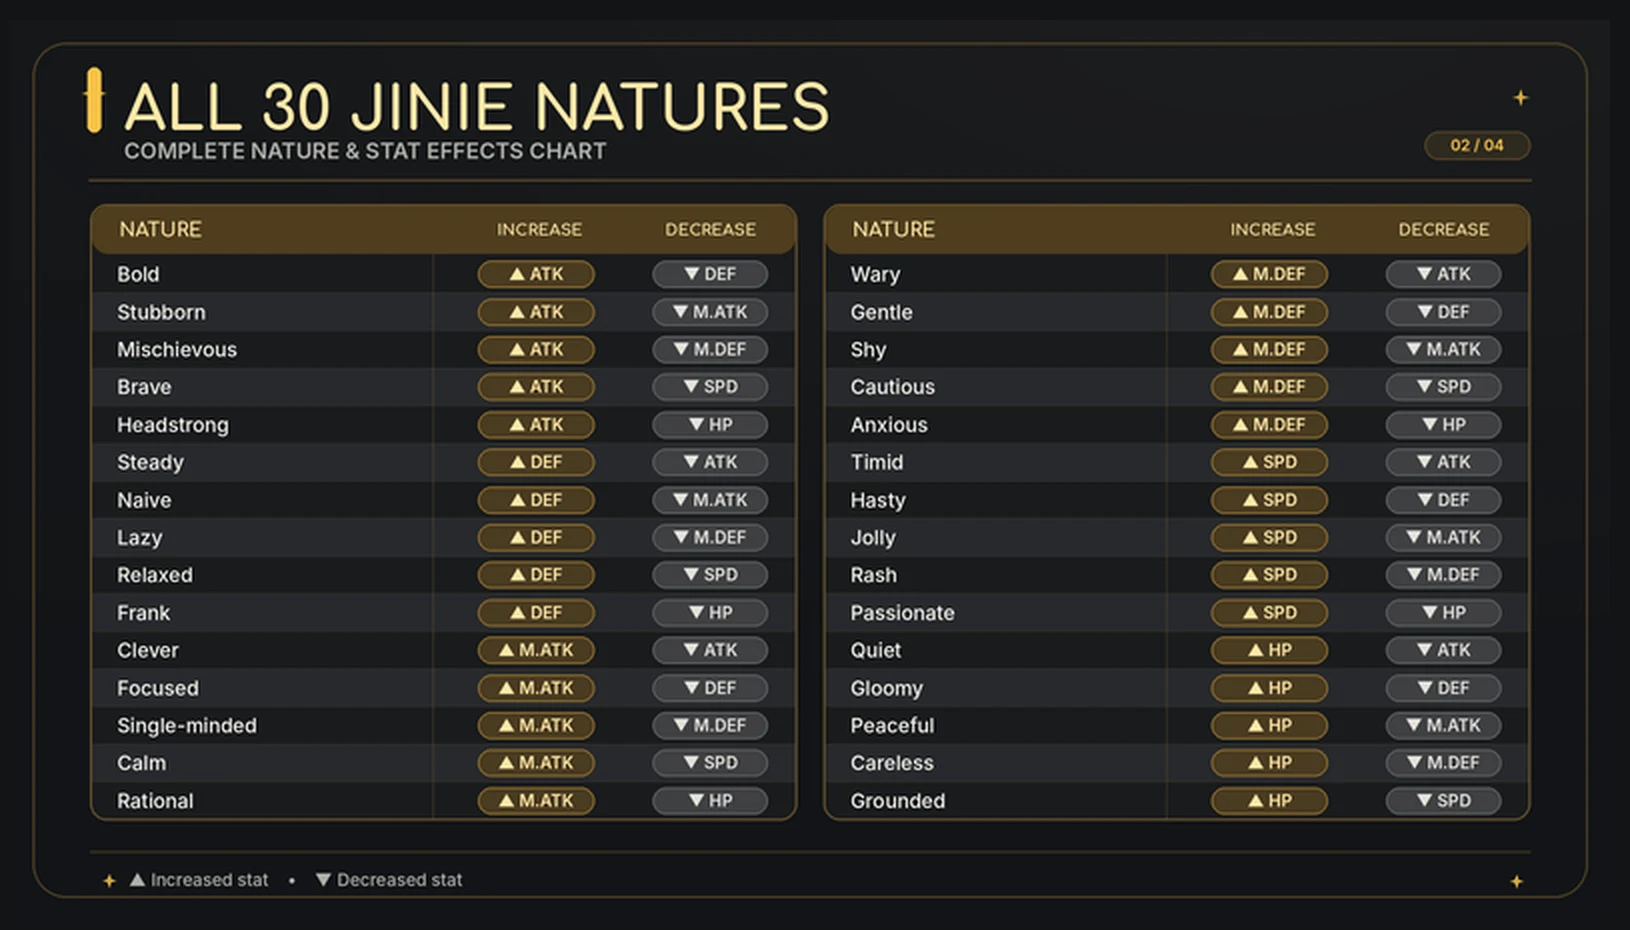1630x930 pixels.
Task: Select the Single-minded nature name
Action: 187,726
